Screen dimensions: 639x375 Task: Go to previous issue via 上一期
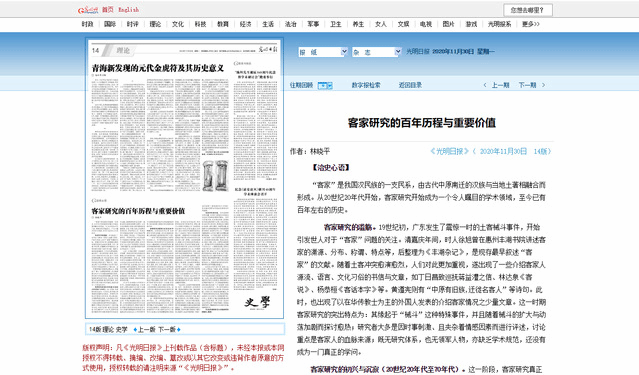[500, 85]
